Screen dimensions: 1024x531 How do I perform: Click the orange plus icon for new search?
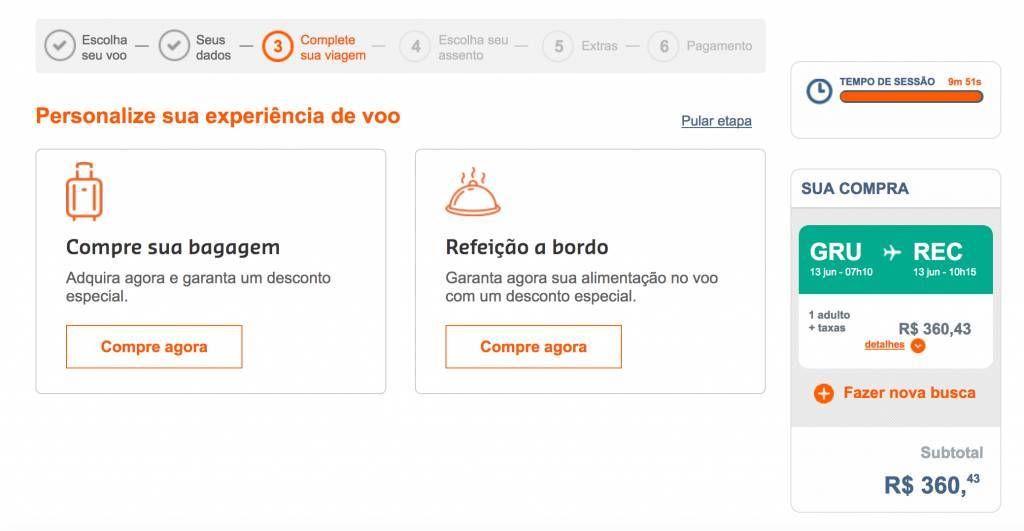[x=824, y=394]
